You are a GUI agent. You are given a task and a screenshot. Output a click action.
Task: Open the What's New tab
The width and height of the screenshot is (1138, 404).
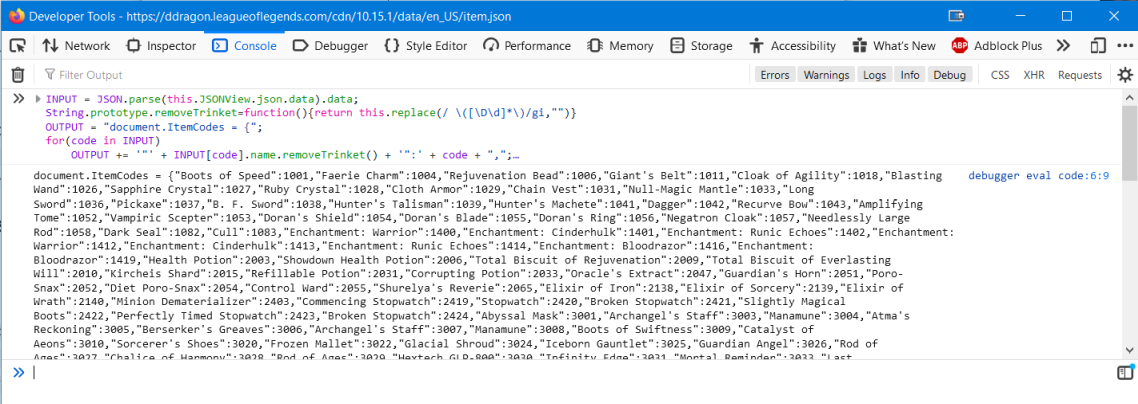click(x=894, y=46)
